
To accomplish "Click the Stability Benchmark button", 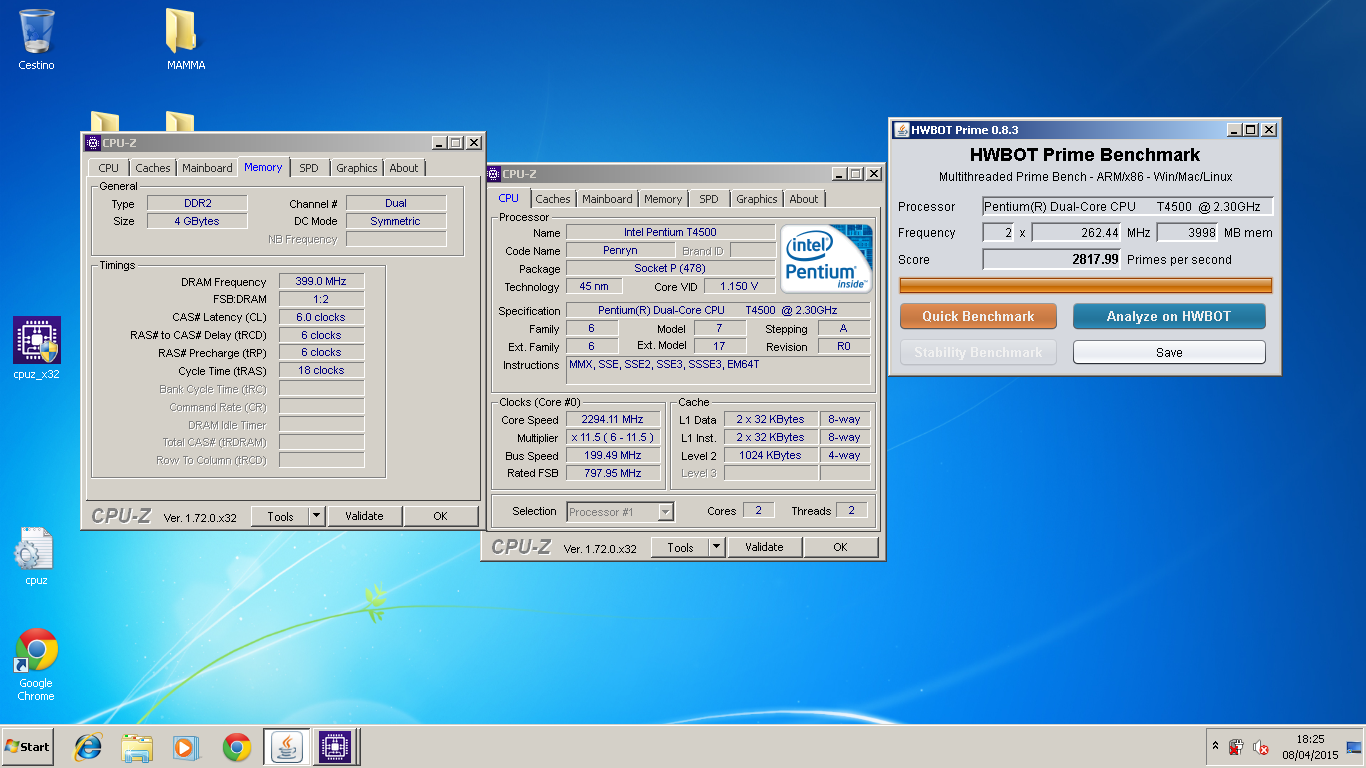I will [978, 352].
